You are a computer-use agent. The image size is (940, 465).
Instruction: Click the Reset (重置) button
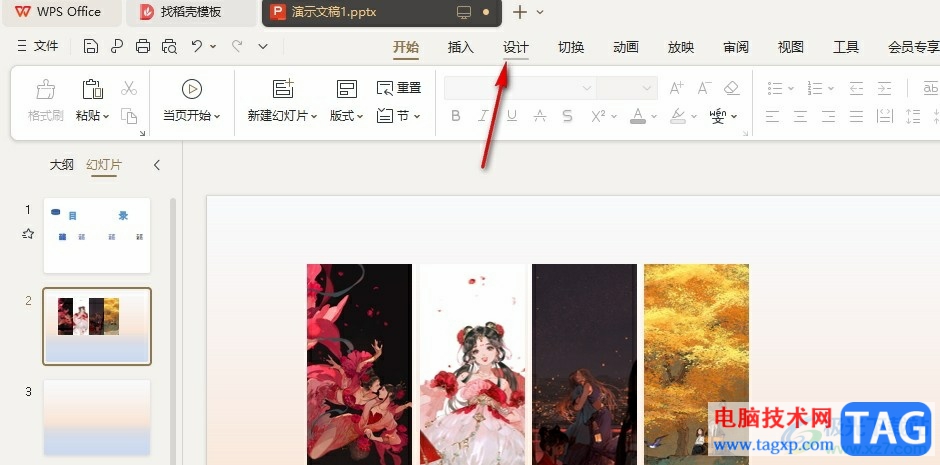click(x=399, y=88)
